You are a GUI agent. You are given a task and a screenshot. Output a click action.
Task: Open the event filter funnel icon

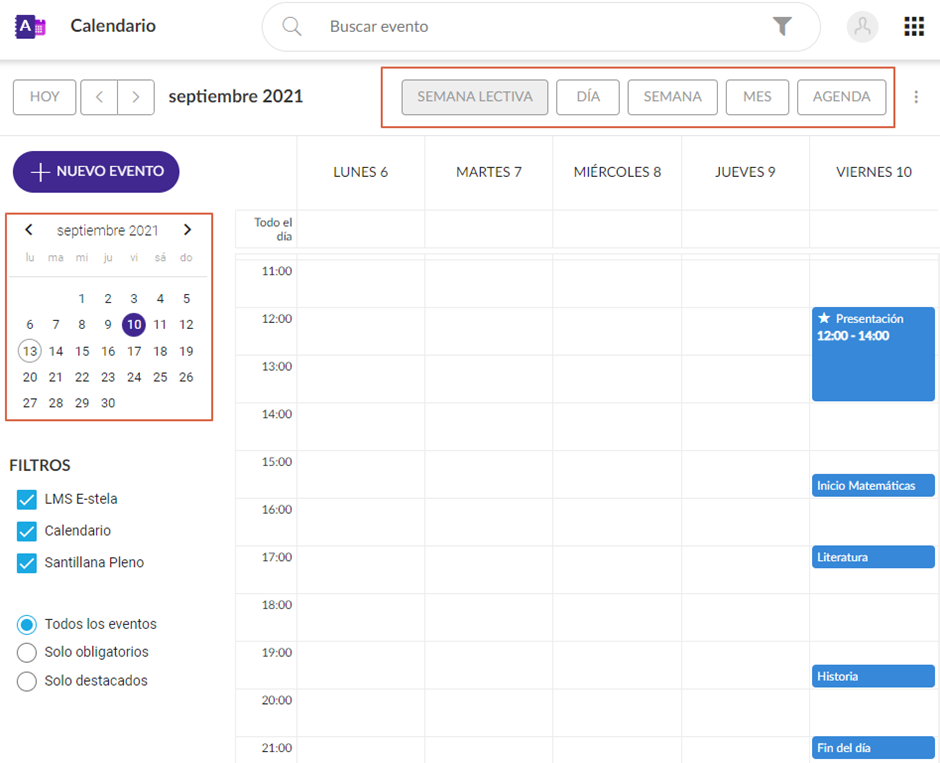pyautogui.click(x=782, y=27)
